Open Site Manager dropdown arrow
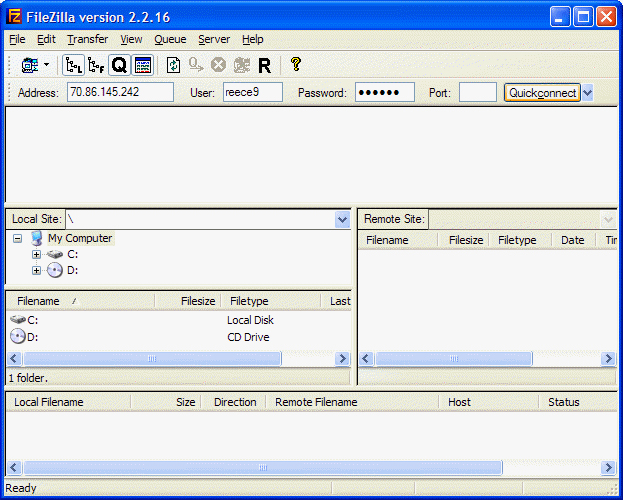 (46, 64)
